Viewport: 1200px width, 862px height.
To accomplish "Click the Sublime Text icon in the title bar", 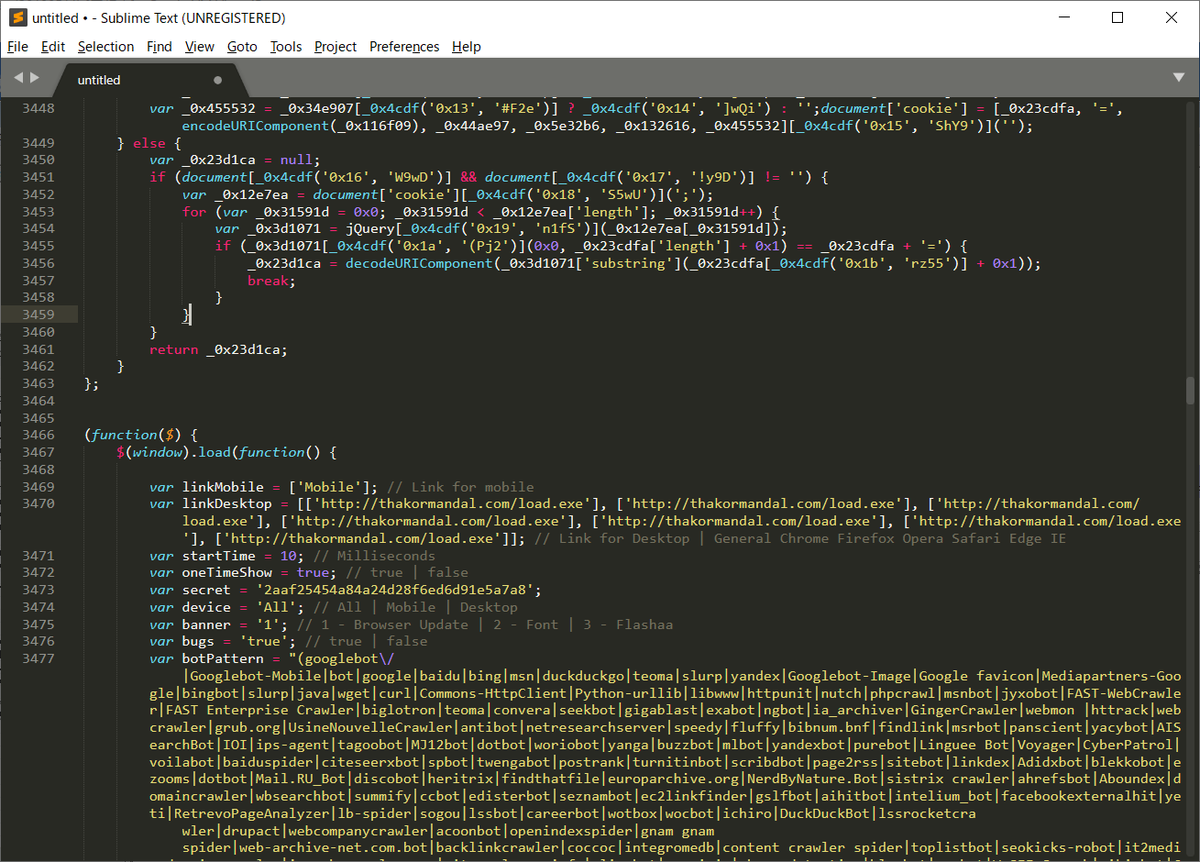I will click(x=16, y=17).
